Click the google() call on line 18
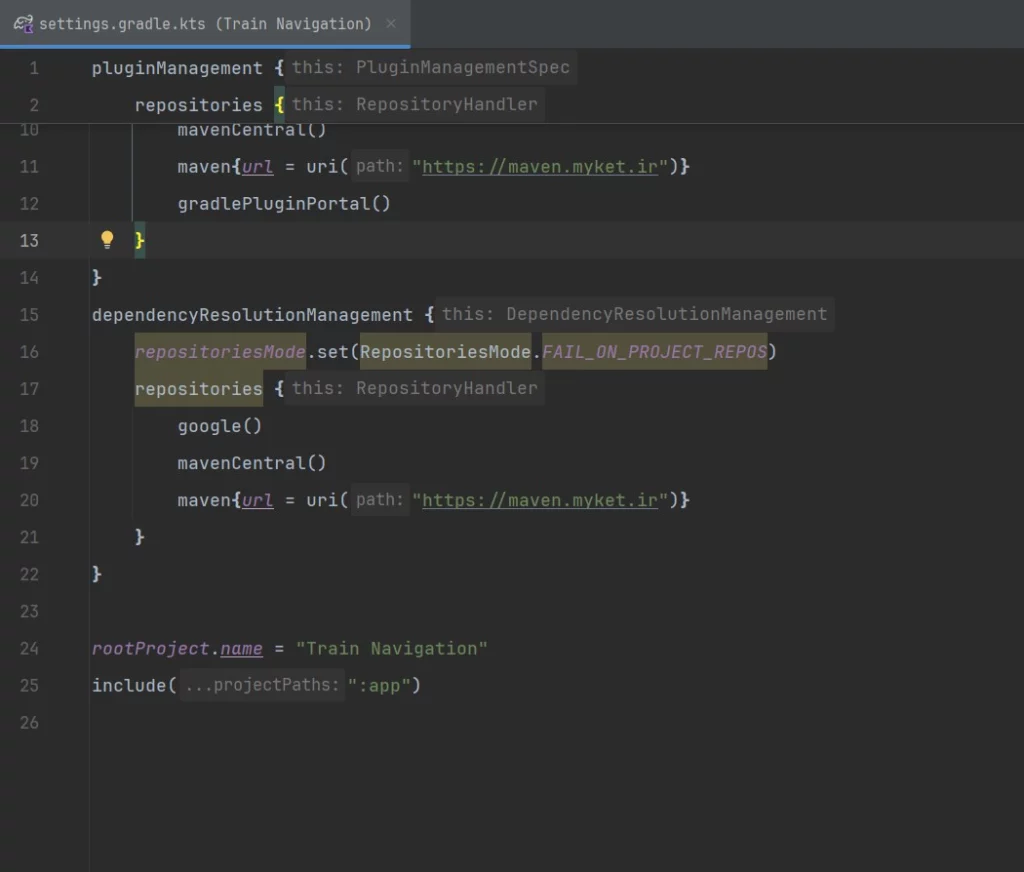The height and width of the screenshot is (872, 1024). coord(220,426)
